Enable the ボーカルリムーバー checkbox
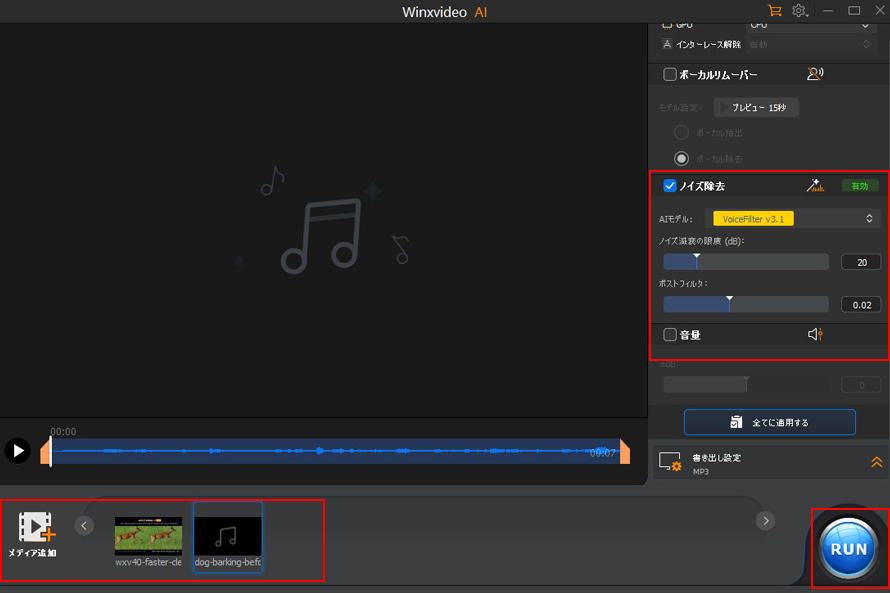This screenshot has width=890, height=593. pos(670,74)
